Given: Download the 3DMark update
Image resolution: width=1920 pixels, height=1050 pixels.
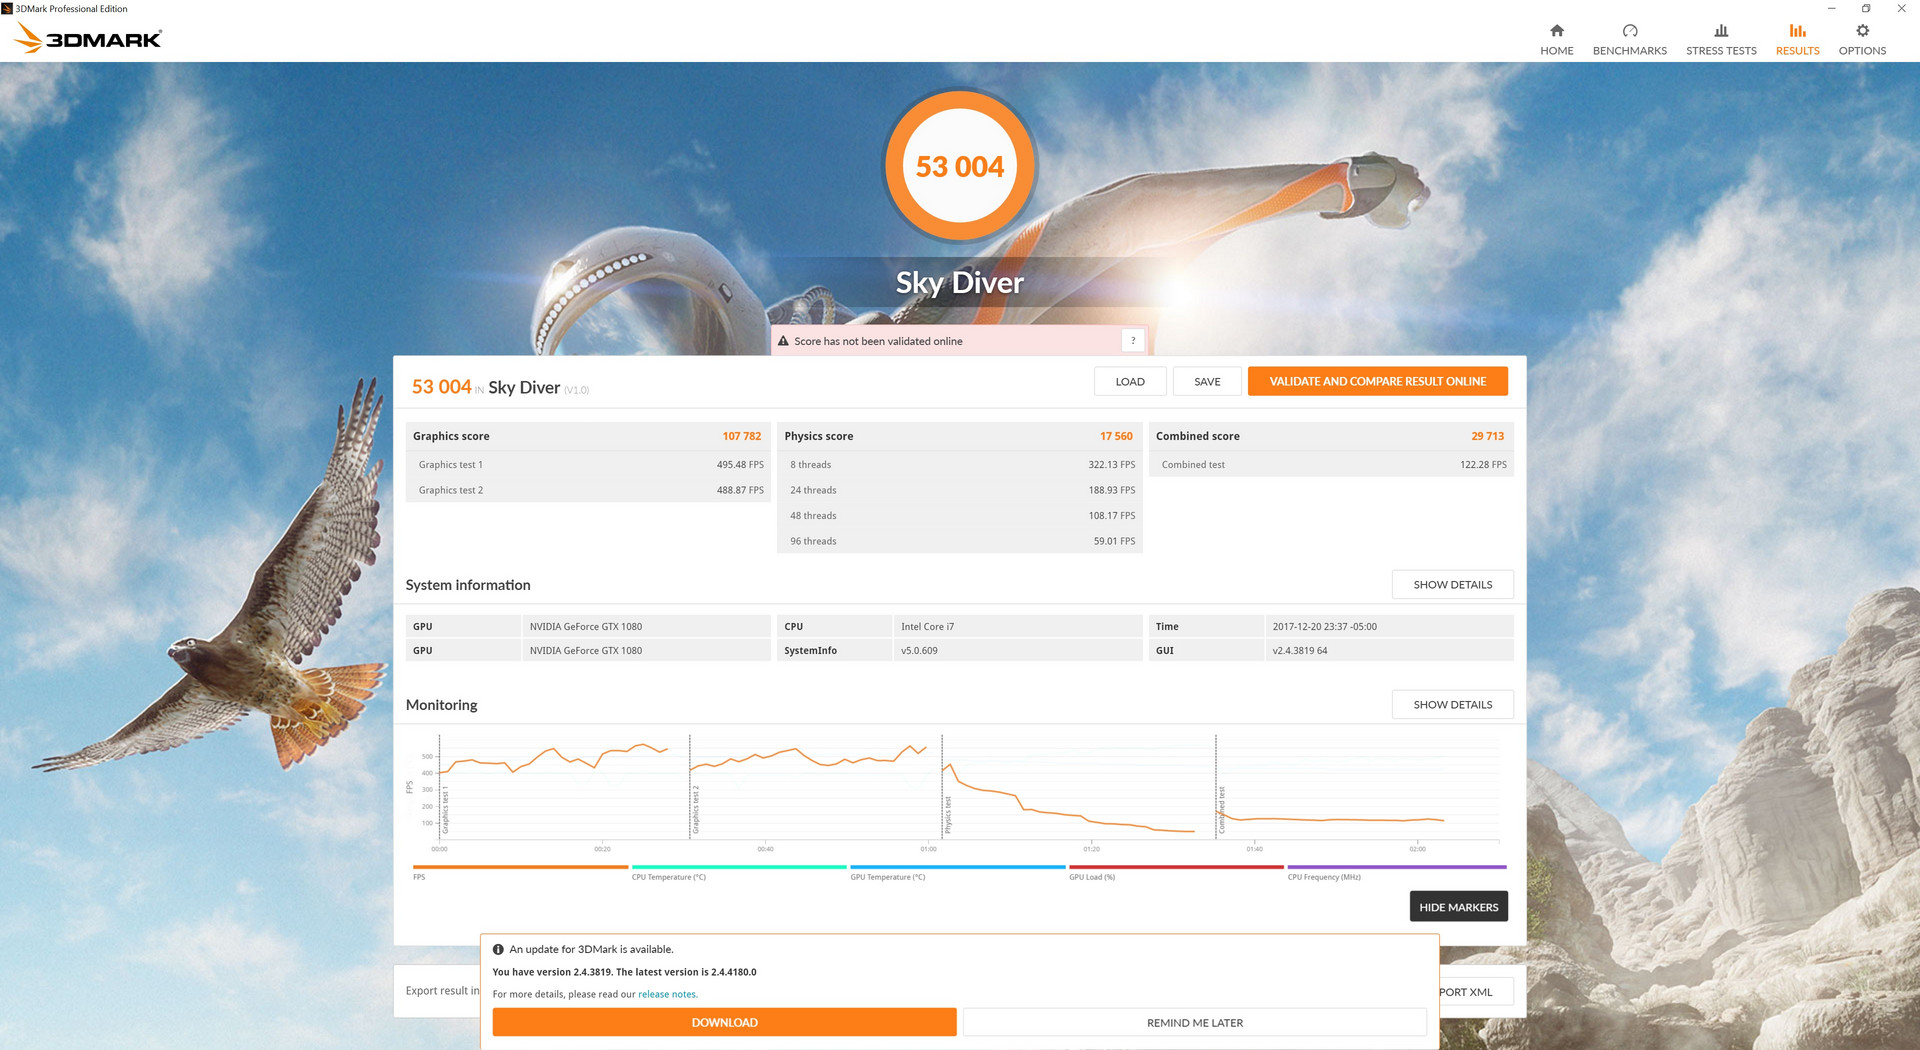Looking at the screenshot, I should pos(724,1022).
